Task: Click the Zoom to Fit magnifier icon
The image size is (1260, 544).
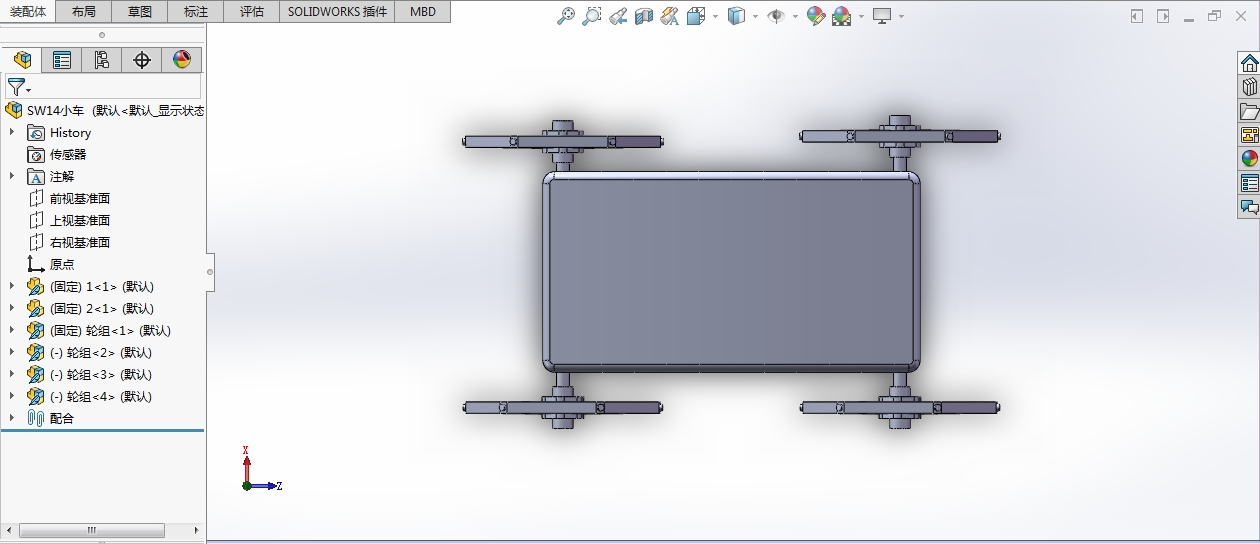Action: [566, 16]
